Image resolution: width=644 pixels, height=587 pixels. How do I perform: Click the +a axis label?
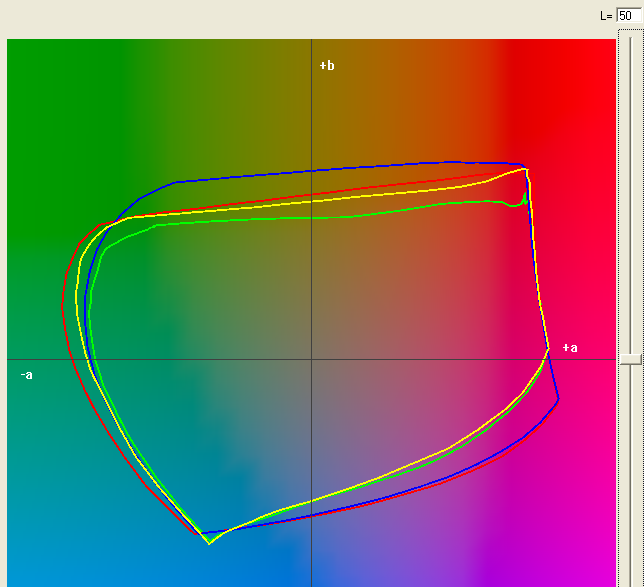pos(570,348)
